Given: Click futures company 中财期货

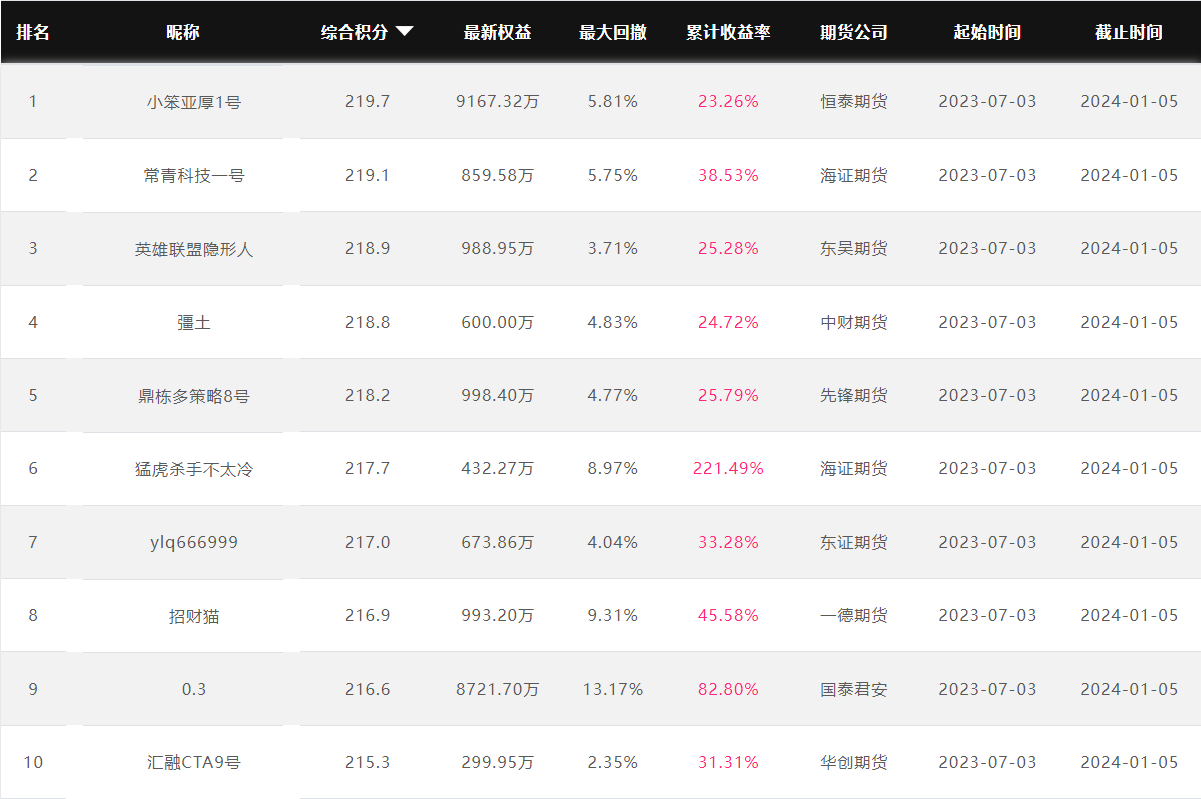Looking at the screenshot, I should pos(854,322).
